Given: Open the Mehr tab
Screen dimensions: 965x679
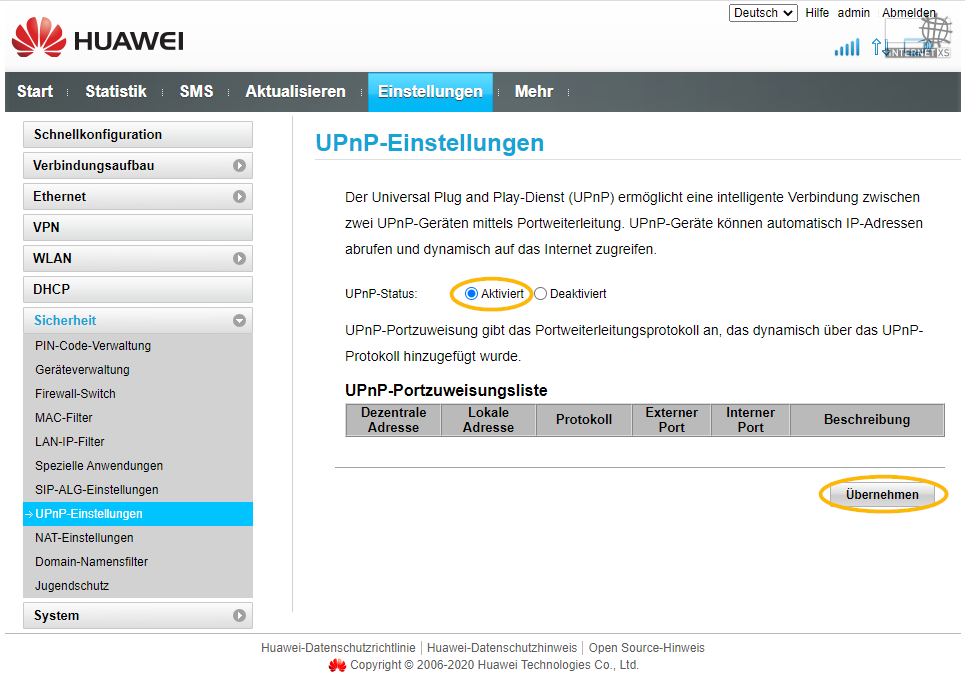Looking at the screenshot, I should click(x=534, y=92).
